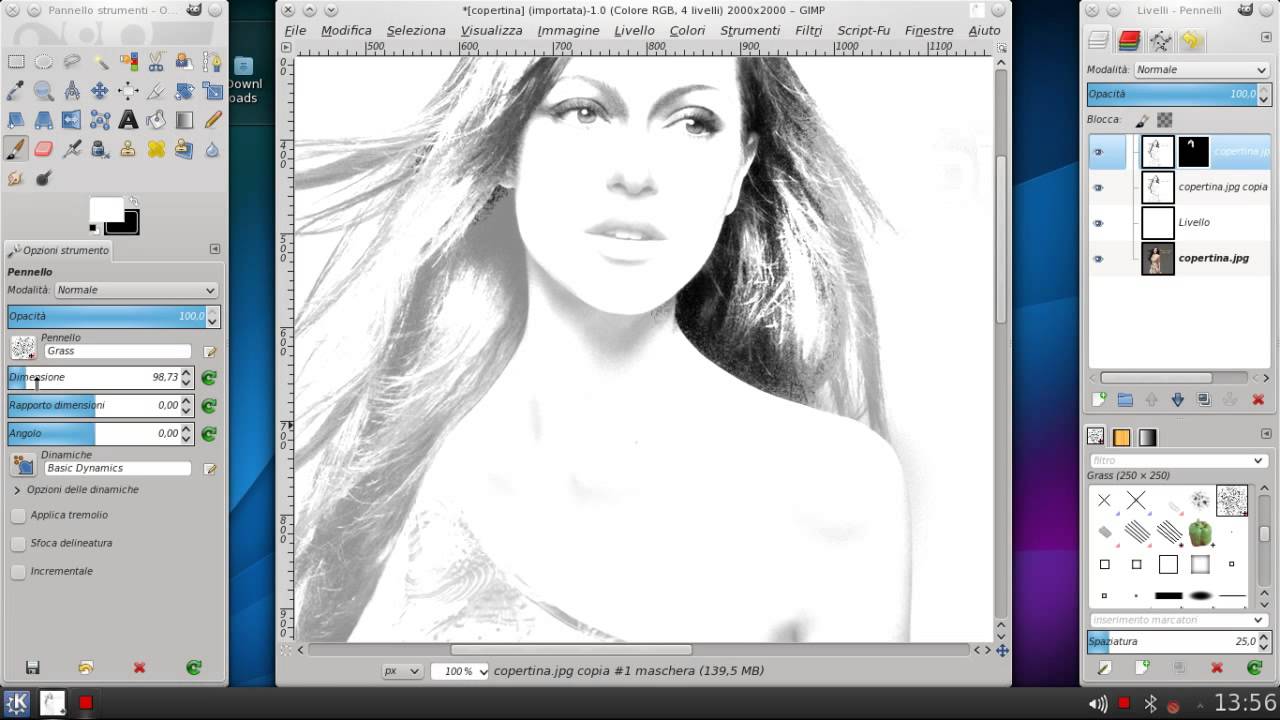Adjust the tool Opacità slider
The height and width of the screenshot is (720, 1280).
point(107,317)
